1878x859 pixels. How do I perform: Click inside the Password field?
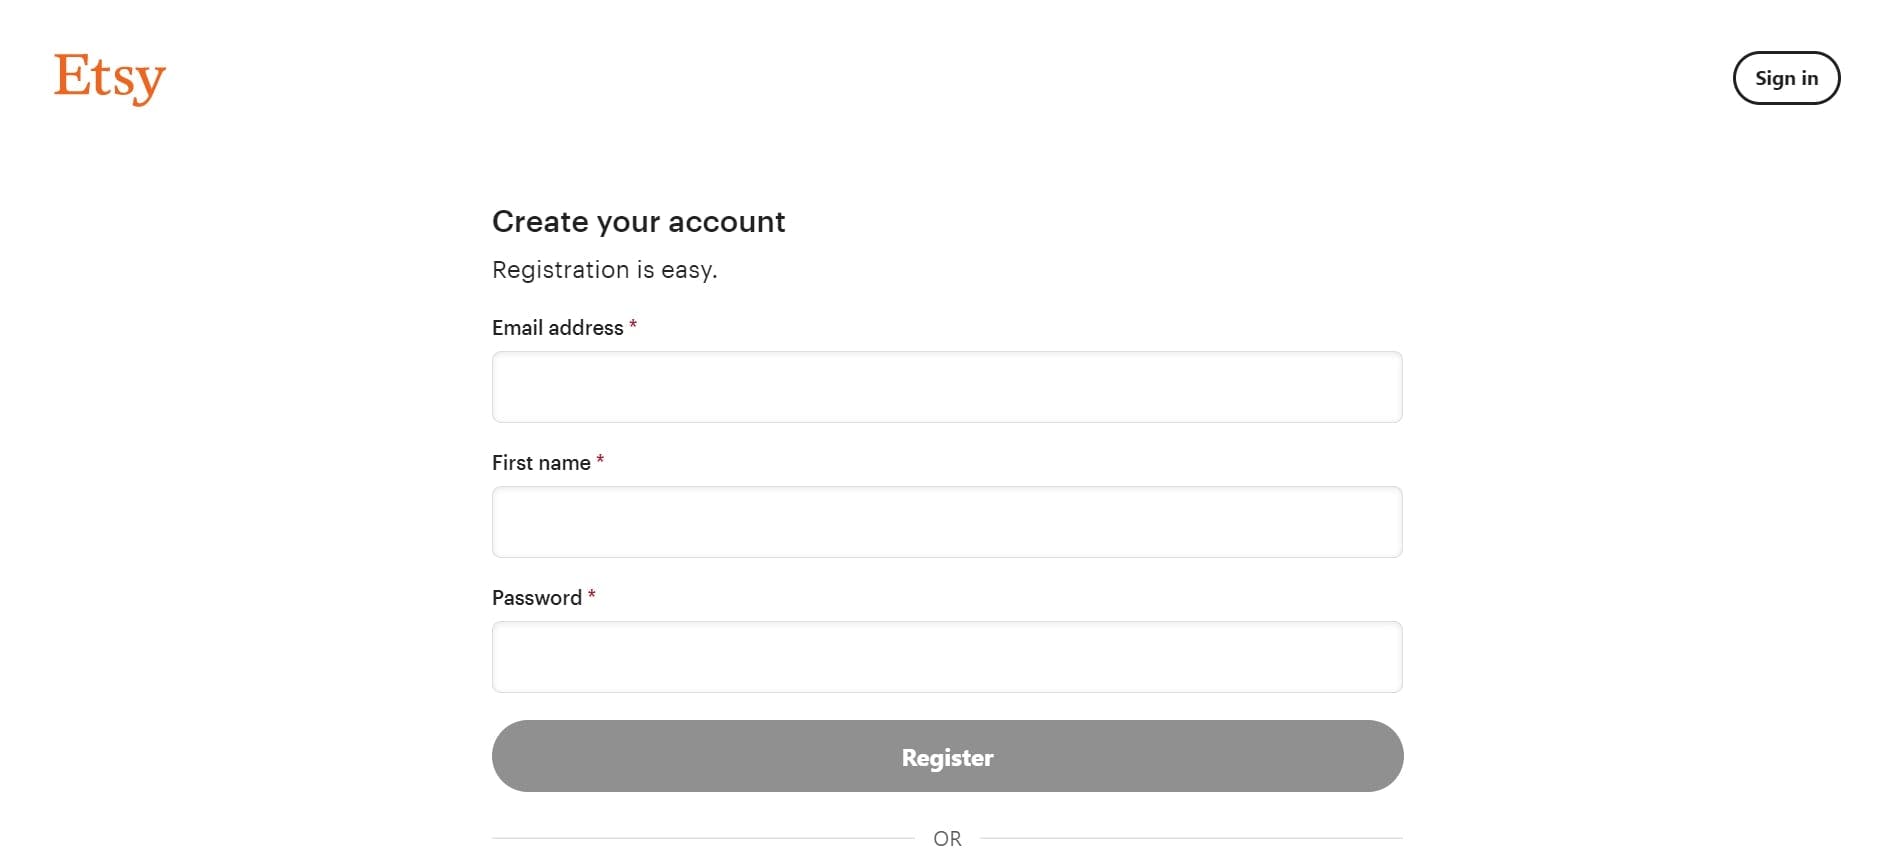[947, 657]
